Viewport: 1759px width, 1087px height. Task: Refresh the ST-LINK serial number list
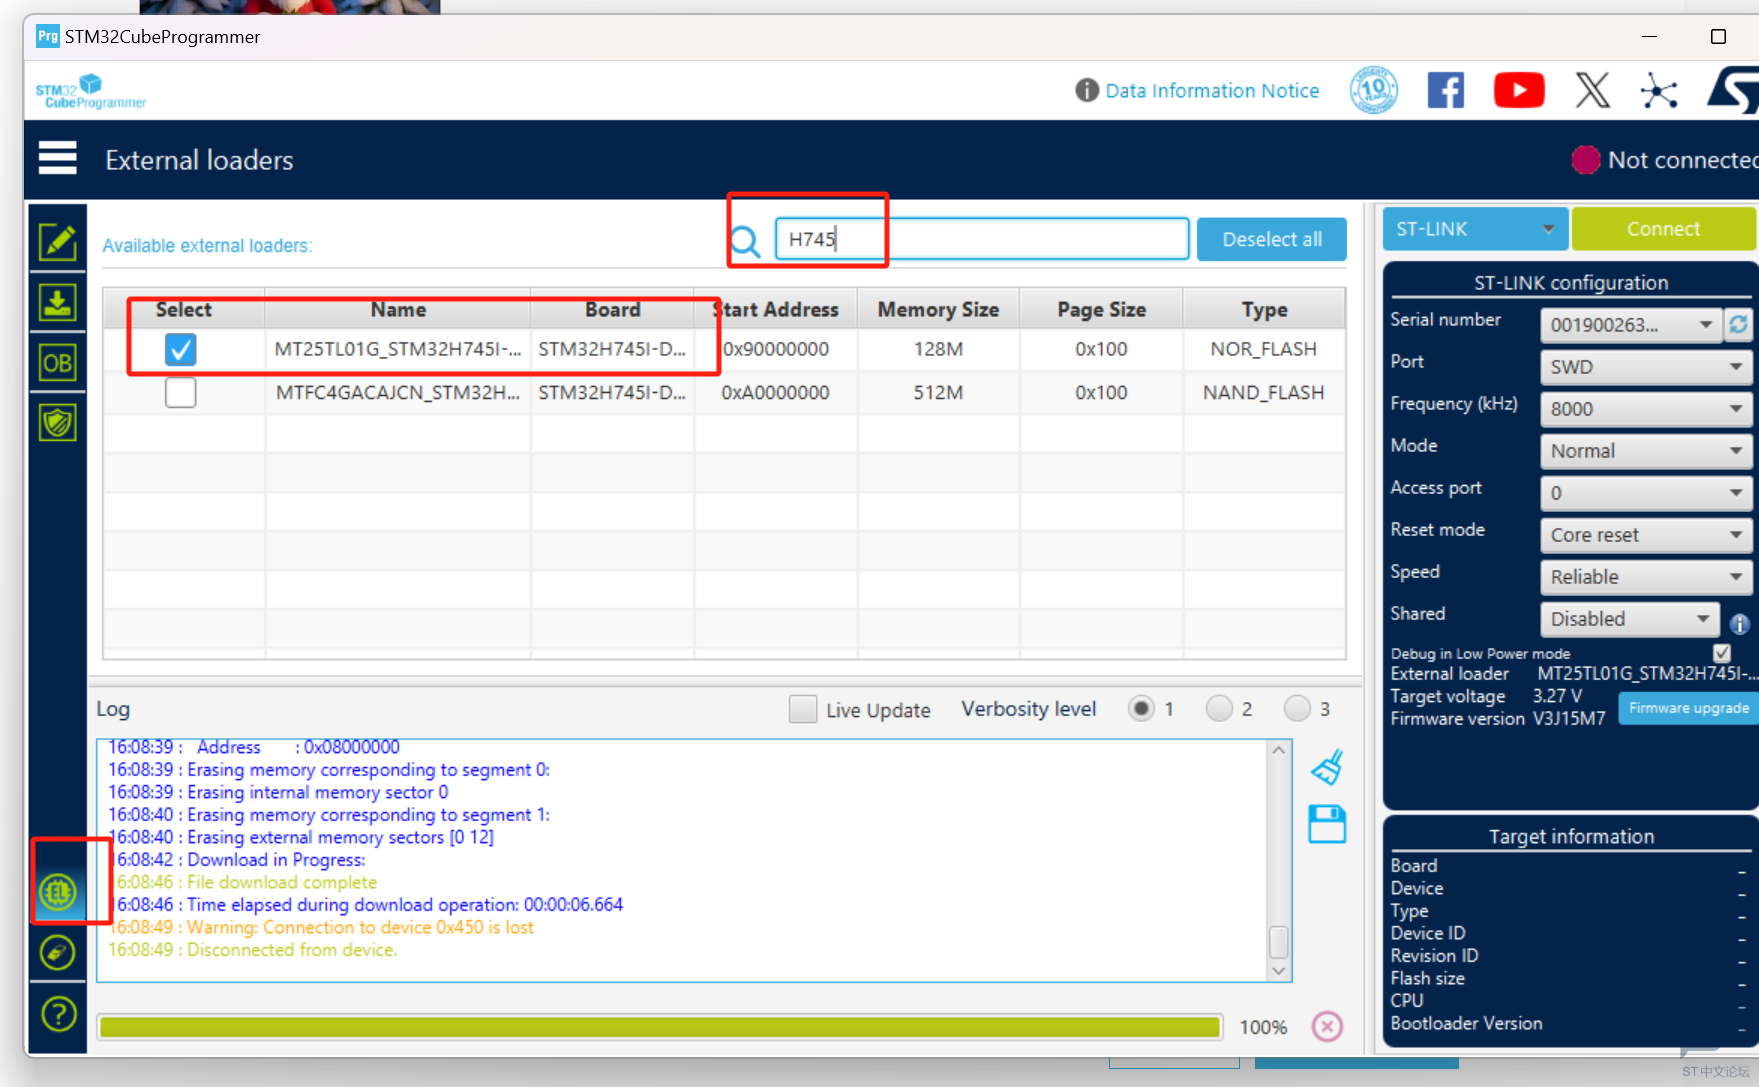point(1739,324)
